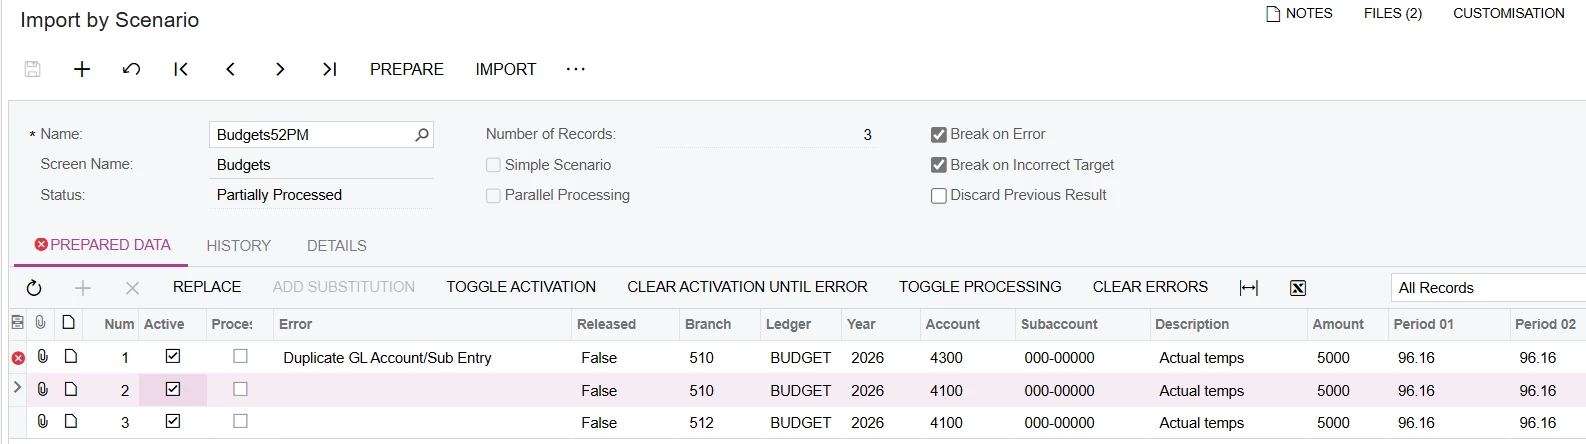Image resolution: width=1586 pixels, height=444 pixels.
Task: Run the Prepare action
Action: [x=407, y=69]
